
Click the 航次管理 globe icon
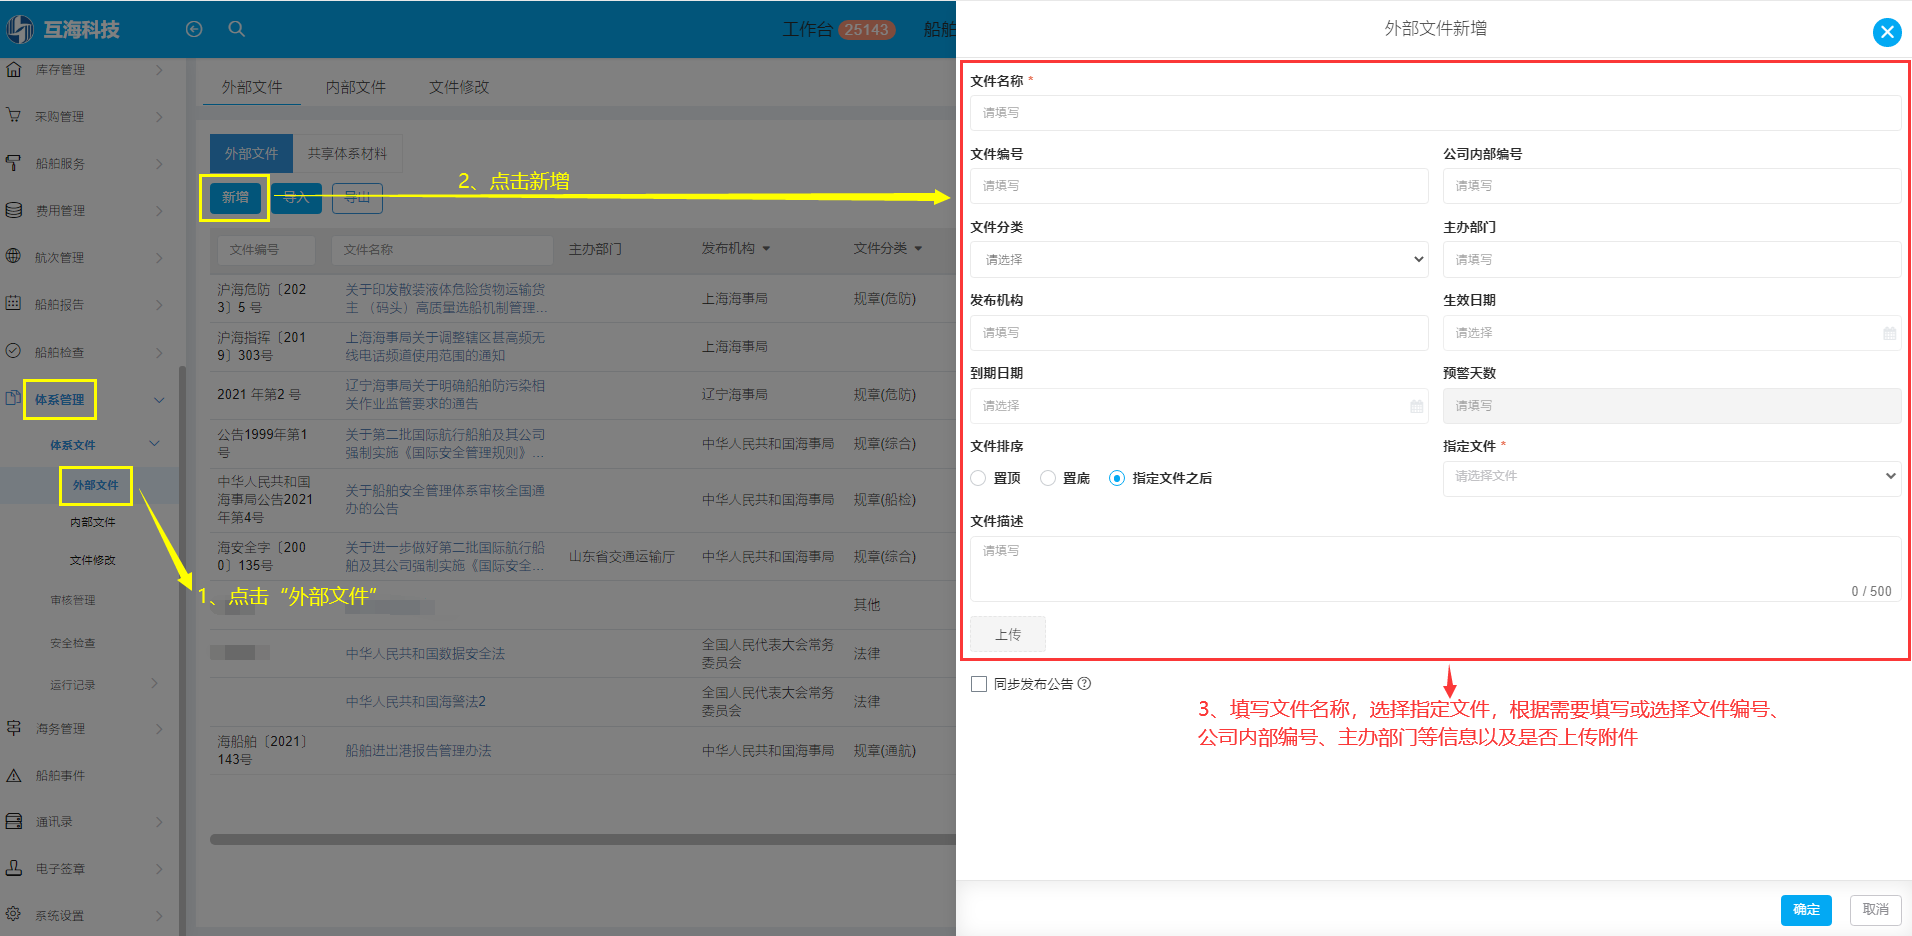(x=14, y=256)
